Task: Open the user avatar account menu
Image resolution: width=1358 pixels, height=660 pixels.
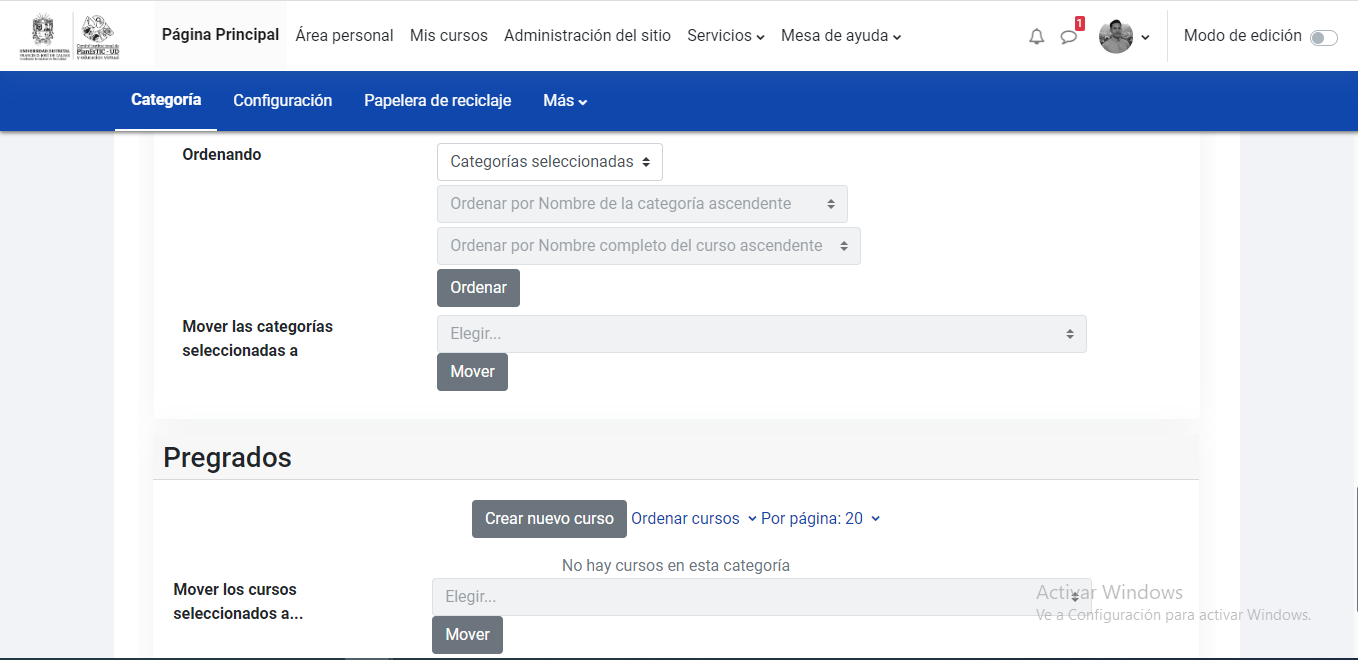Action: tap(1115, 36)
